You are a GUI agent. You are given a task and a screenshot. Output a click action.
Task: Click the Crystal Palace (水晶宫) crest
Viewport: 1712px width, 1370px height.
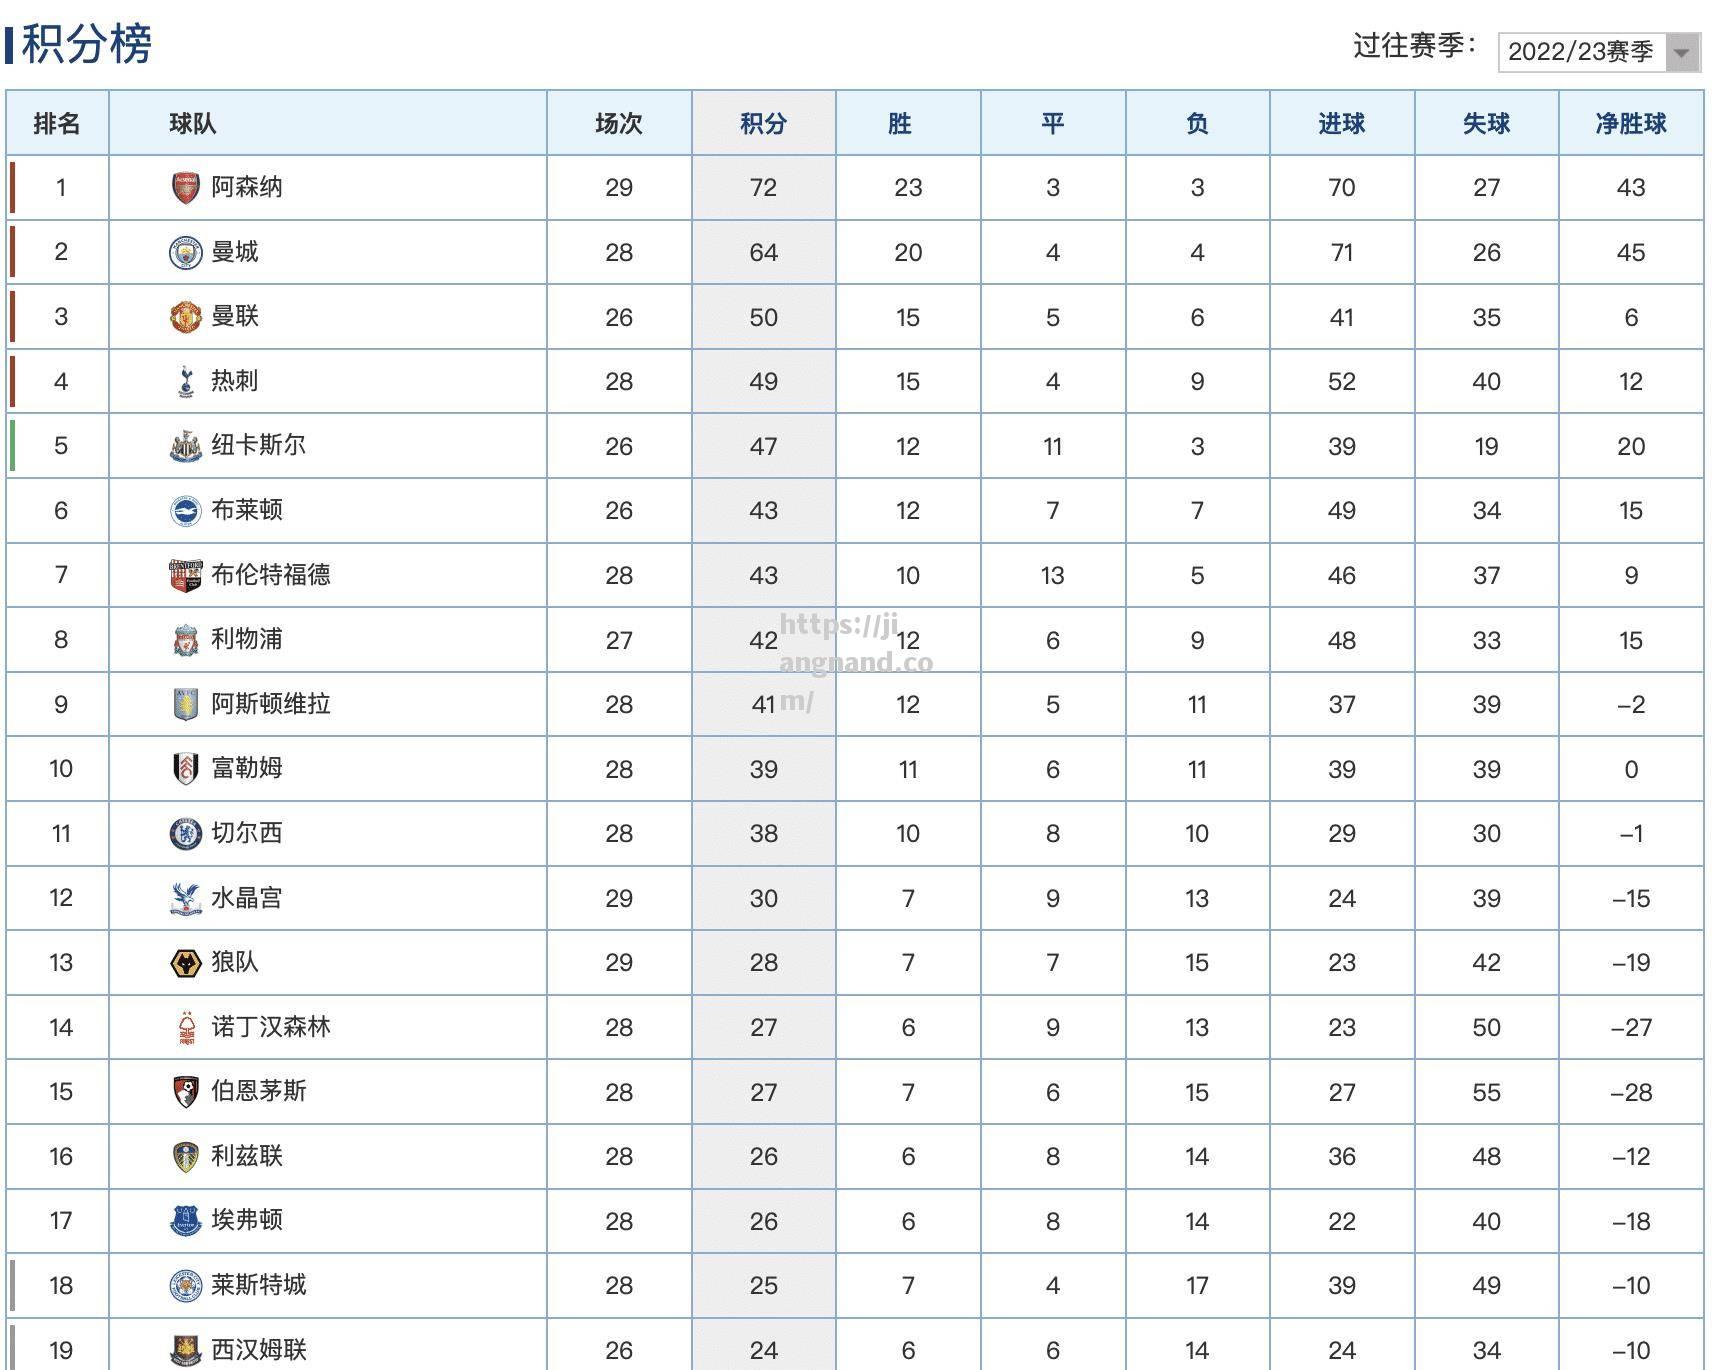pos(186,898)
